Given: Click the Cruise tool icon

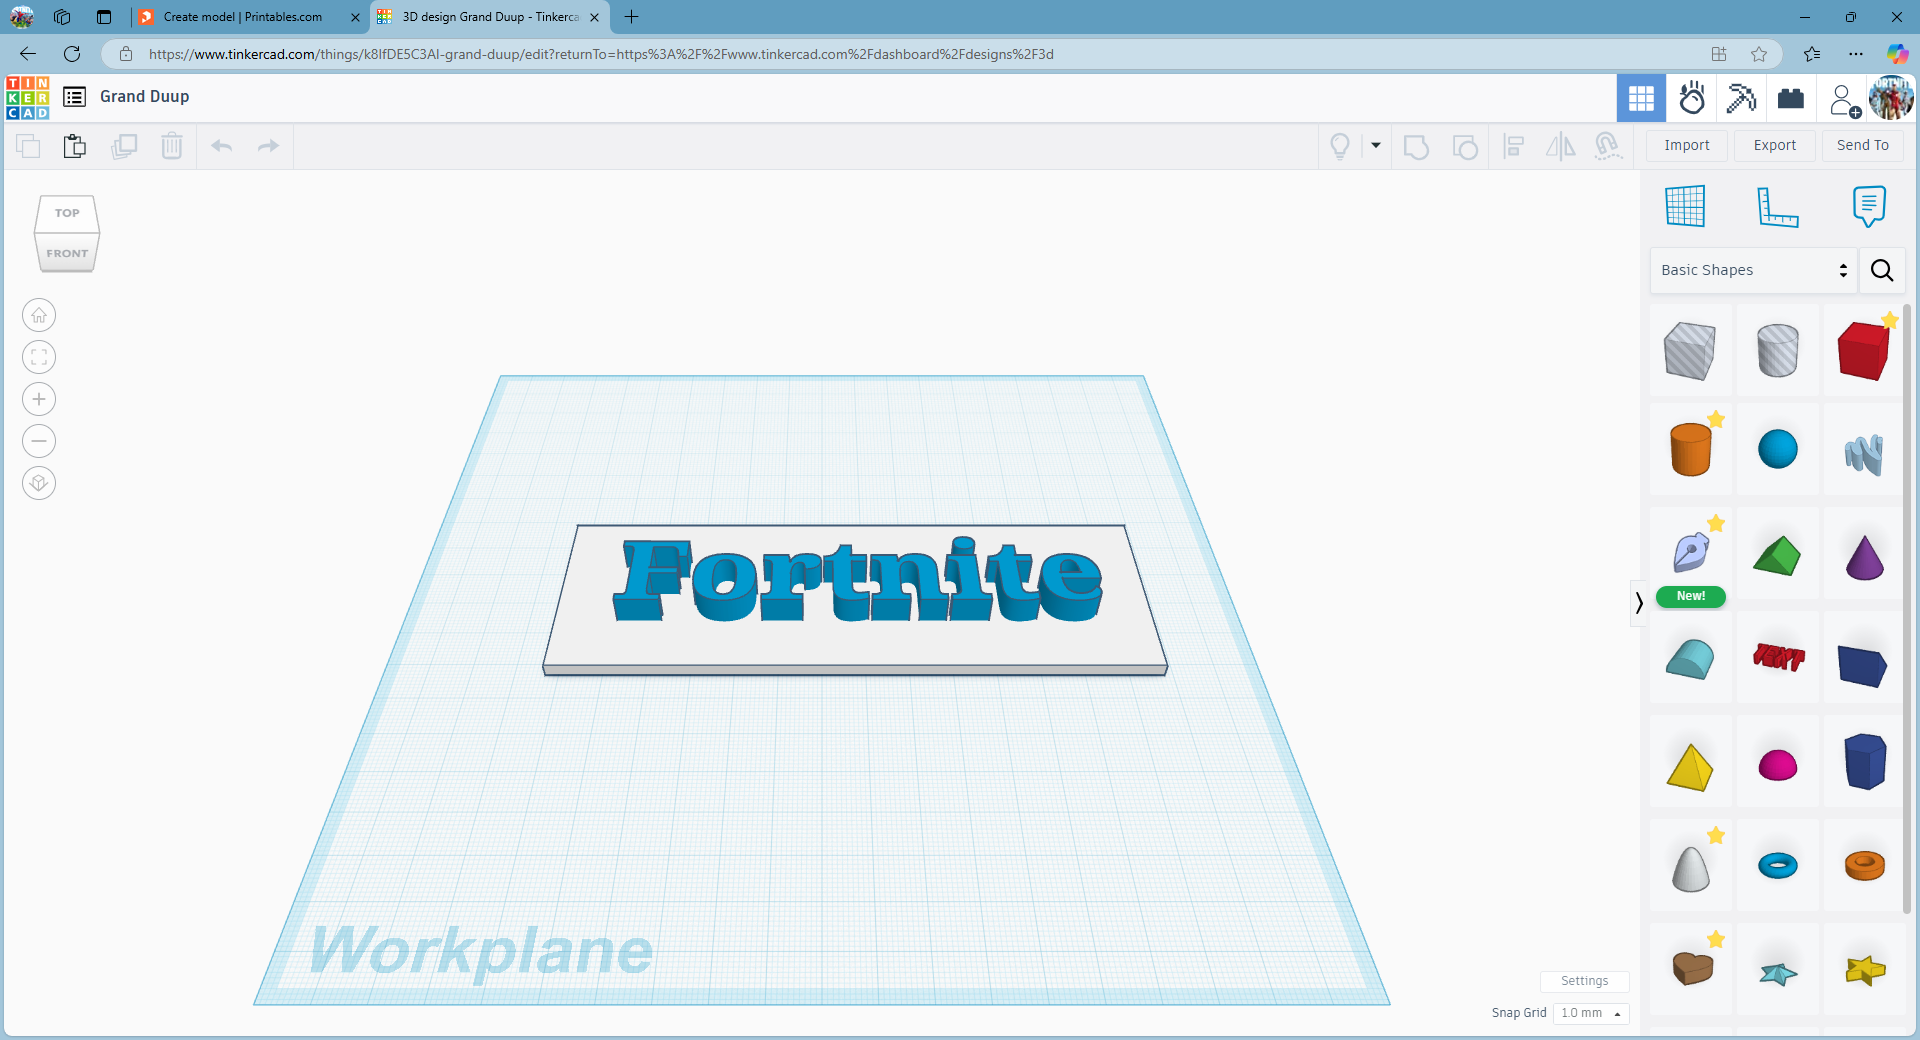Looking at the screenshot, I should (1607, 147).
